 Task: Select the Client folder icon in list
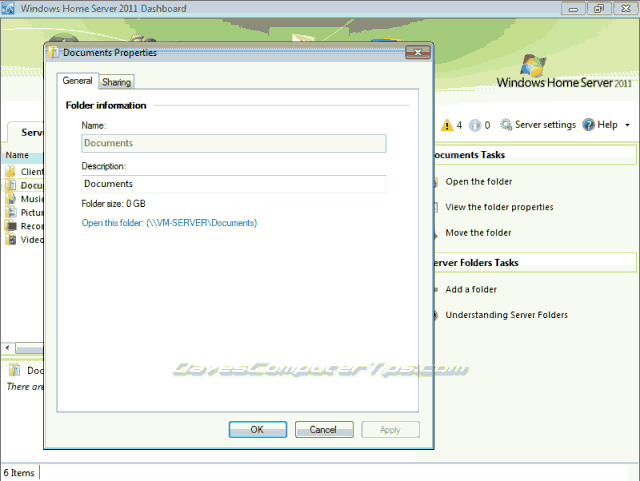click(x=11, y=171)
